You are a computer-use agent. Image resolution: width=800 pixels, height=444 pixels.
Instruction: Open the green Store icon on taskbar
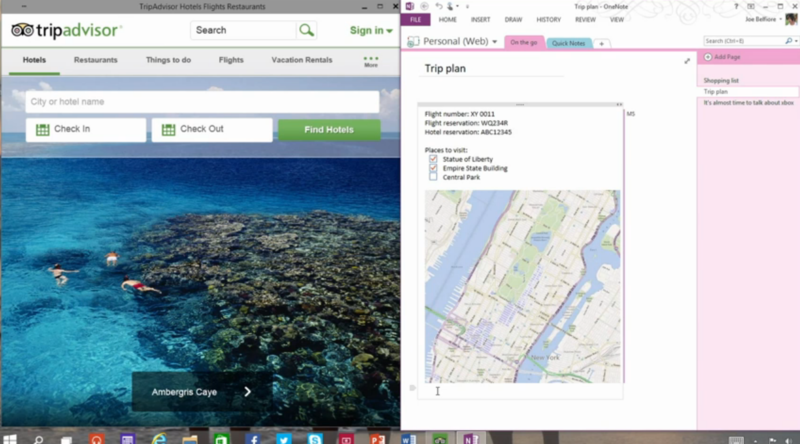221,439
